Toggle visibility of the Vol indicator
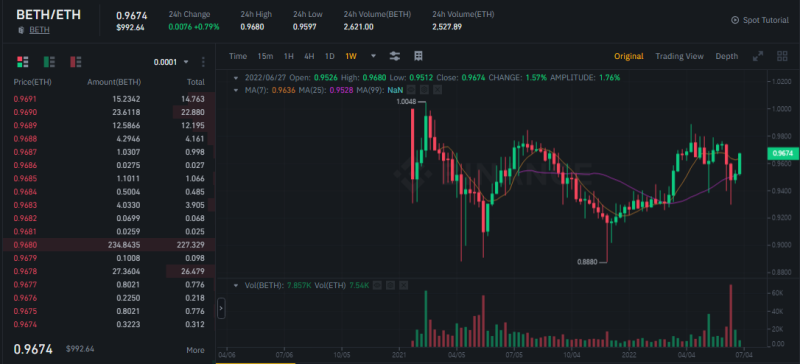 (x=378, y=285)
